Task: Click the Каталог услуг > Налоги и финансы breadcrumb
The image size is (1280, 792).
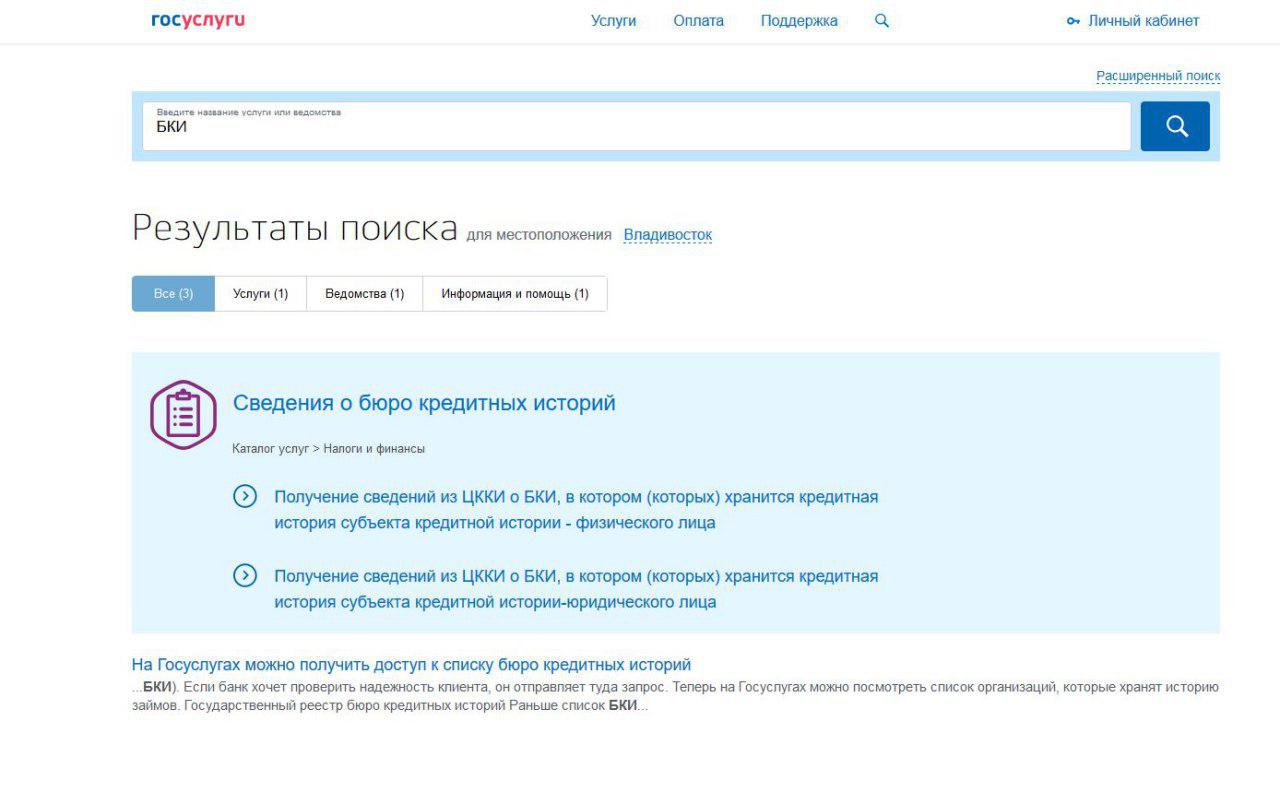Action: (x=328, y=449)
